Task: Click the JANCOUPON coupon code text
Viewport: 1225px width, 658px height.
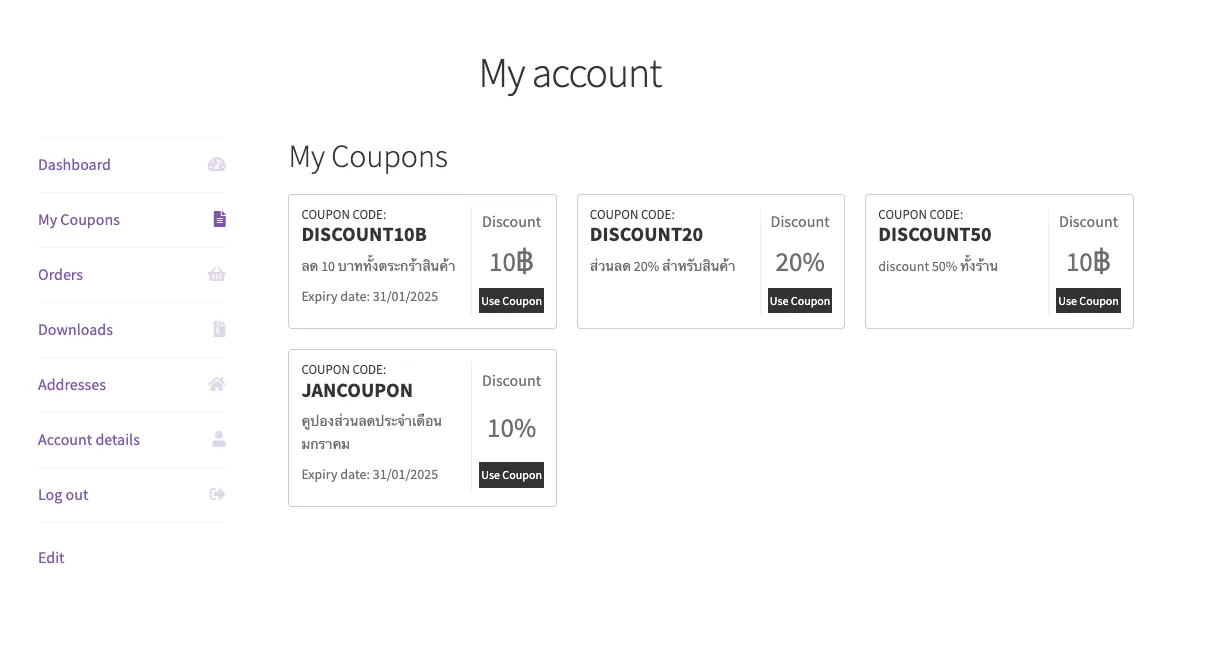Action: [x=357, y=390]
